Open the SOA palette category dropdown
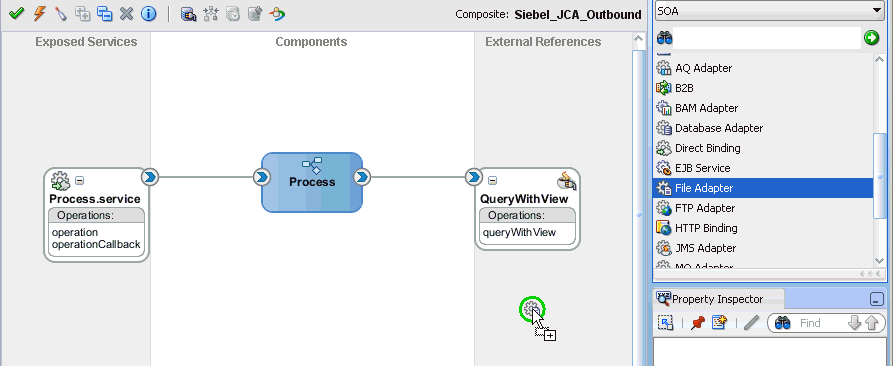The width and height of the screenshot is (893, 366). [768, 10]
